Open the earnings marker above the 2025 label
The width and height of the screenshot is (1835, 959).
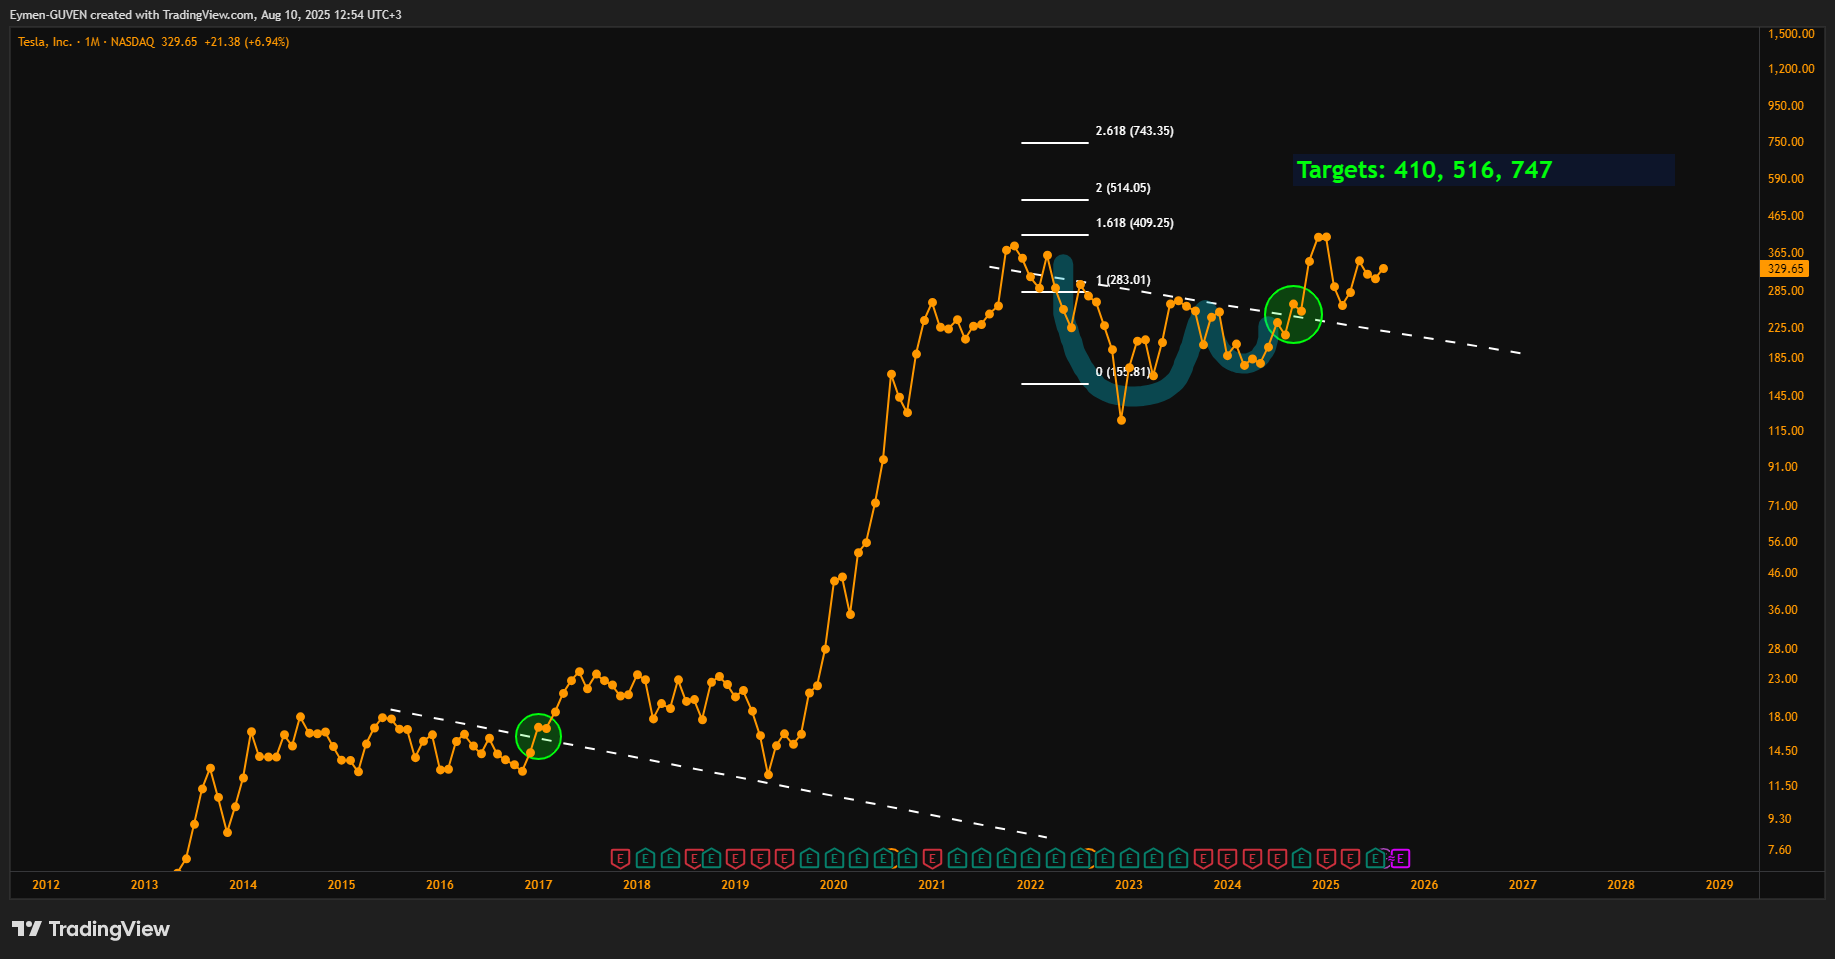pos(1326,858)
